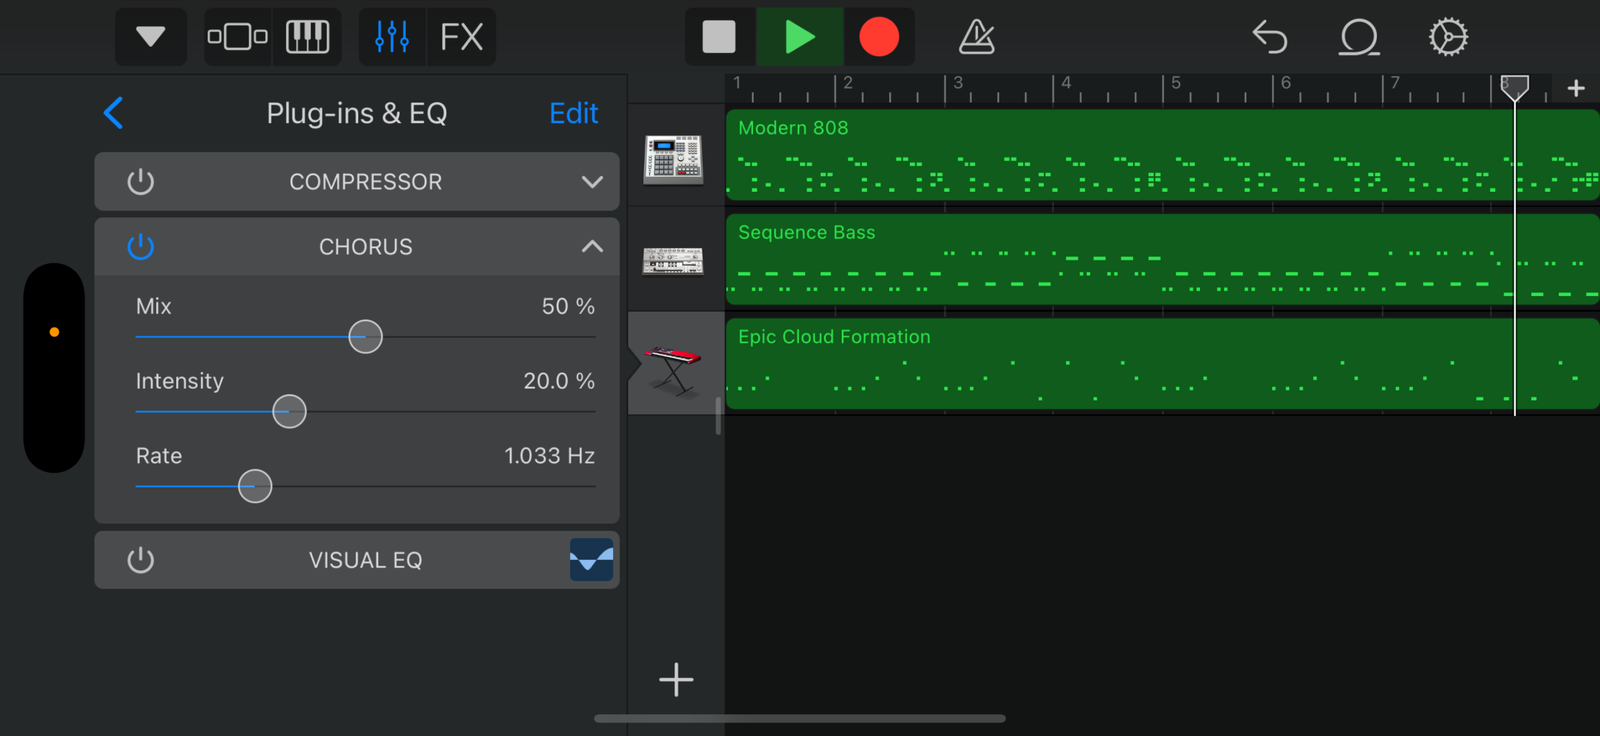Select the Sequence Bass region

pos(1162,259)
